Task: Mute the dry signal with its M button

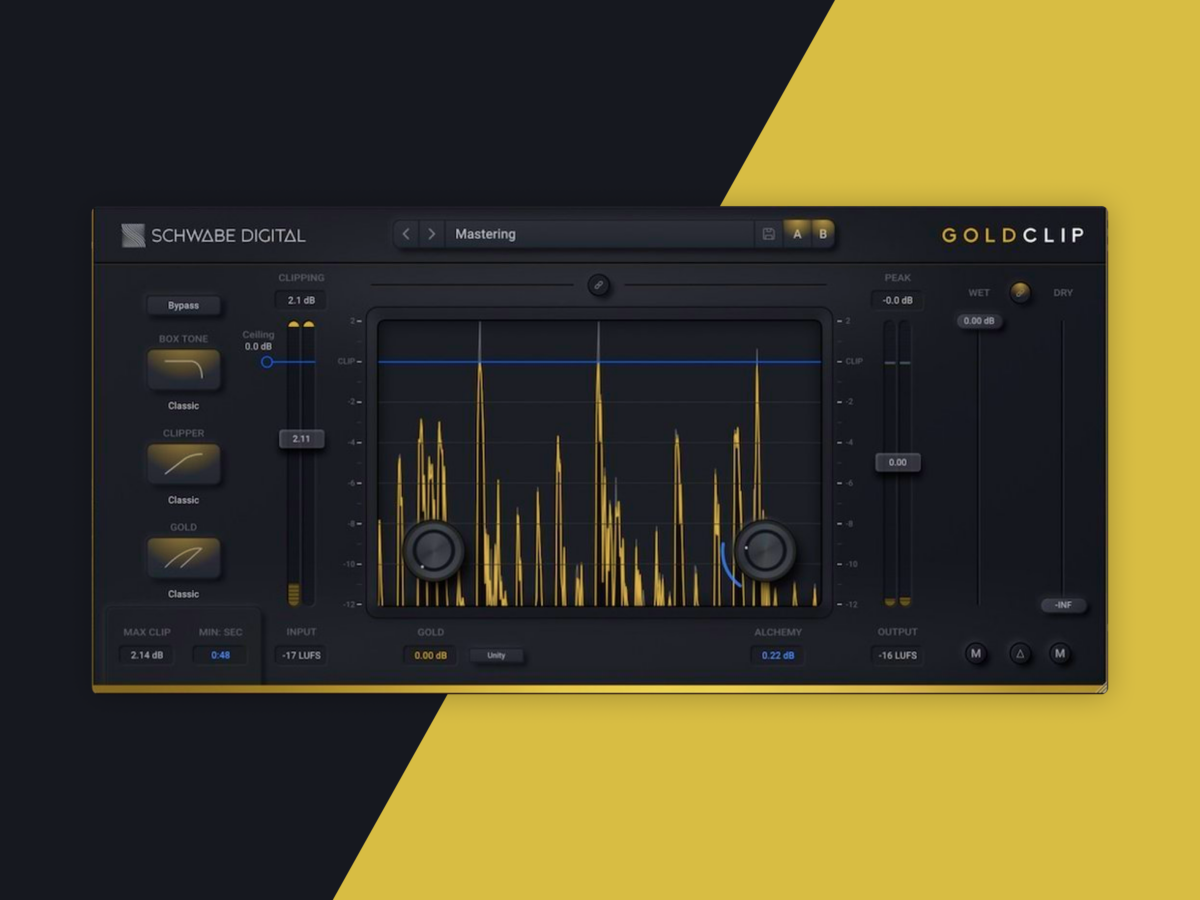Action: pos(1061,654)
